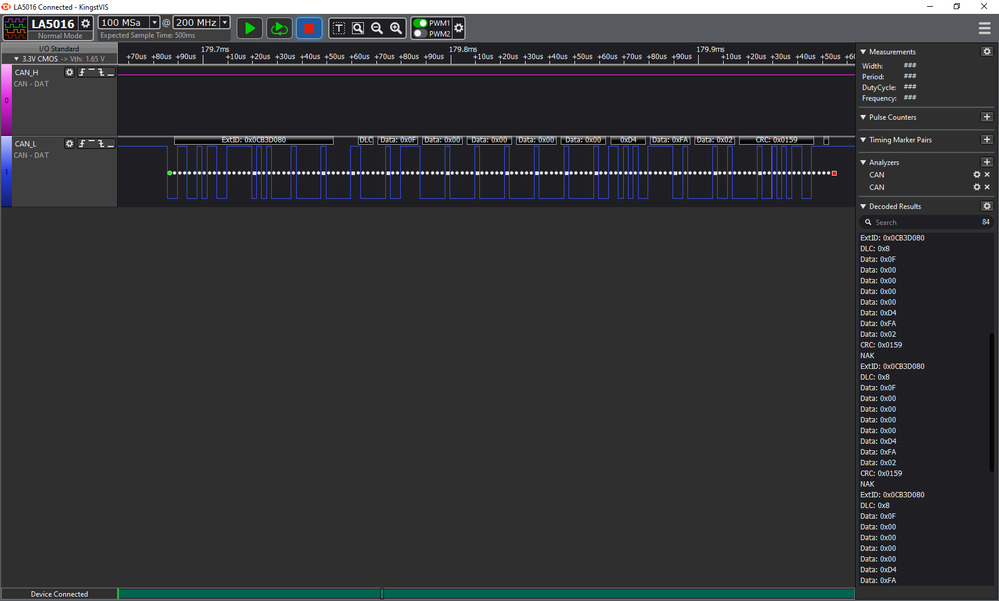The width and height of the screenshot is (999, 601).
Task: Click the colored waveform mode icon
Action: pos(15,28)
